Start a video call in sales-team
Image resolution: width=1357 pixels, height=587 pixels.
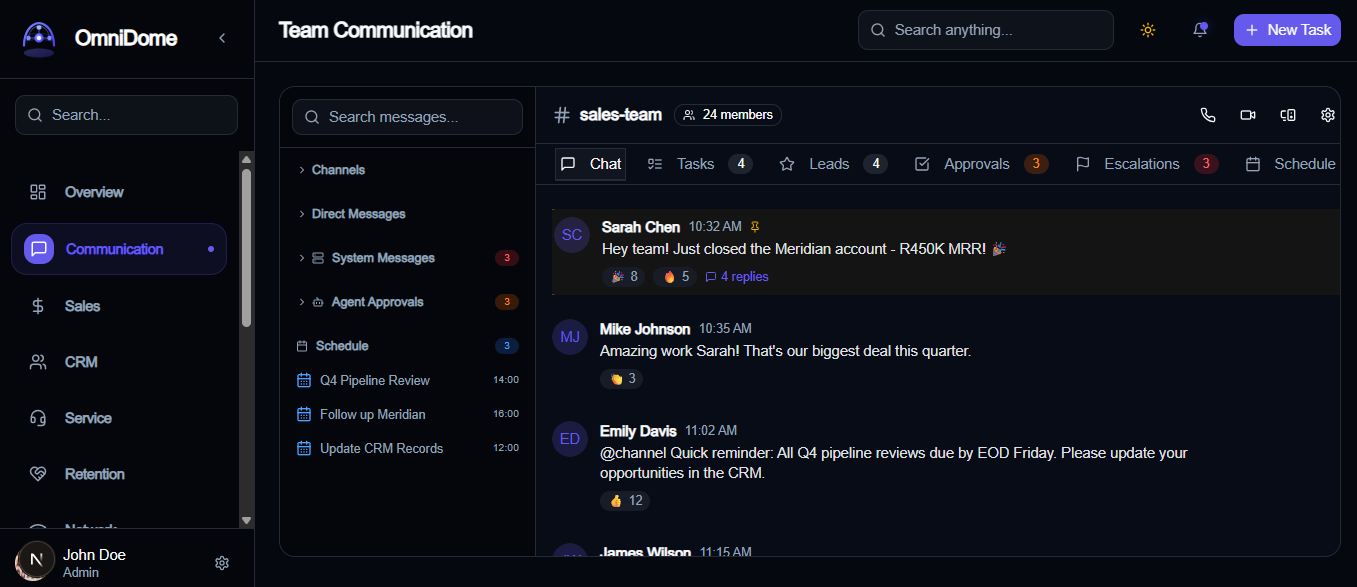click(1248, 115)
